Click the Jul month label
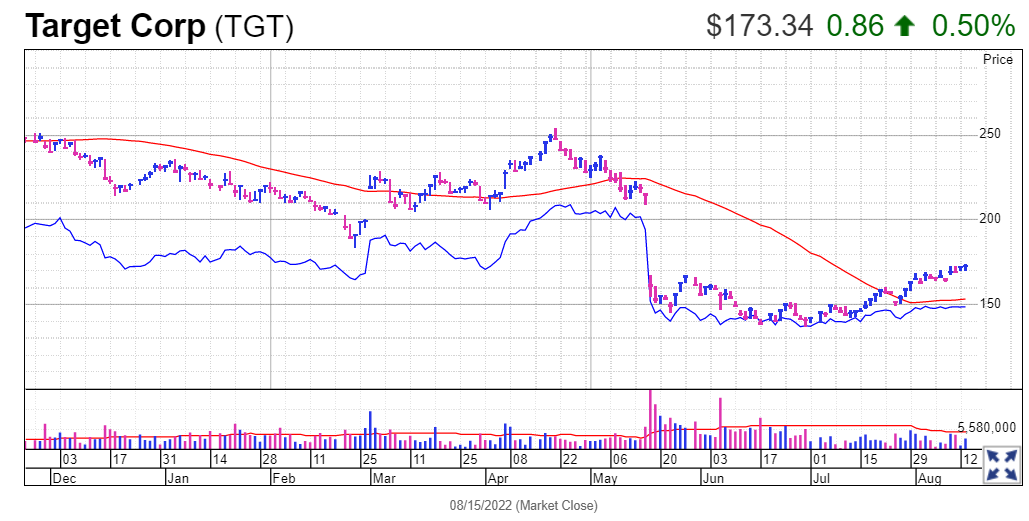 click(x=822, y=478)
